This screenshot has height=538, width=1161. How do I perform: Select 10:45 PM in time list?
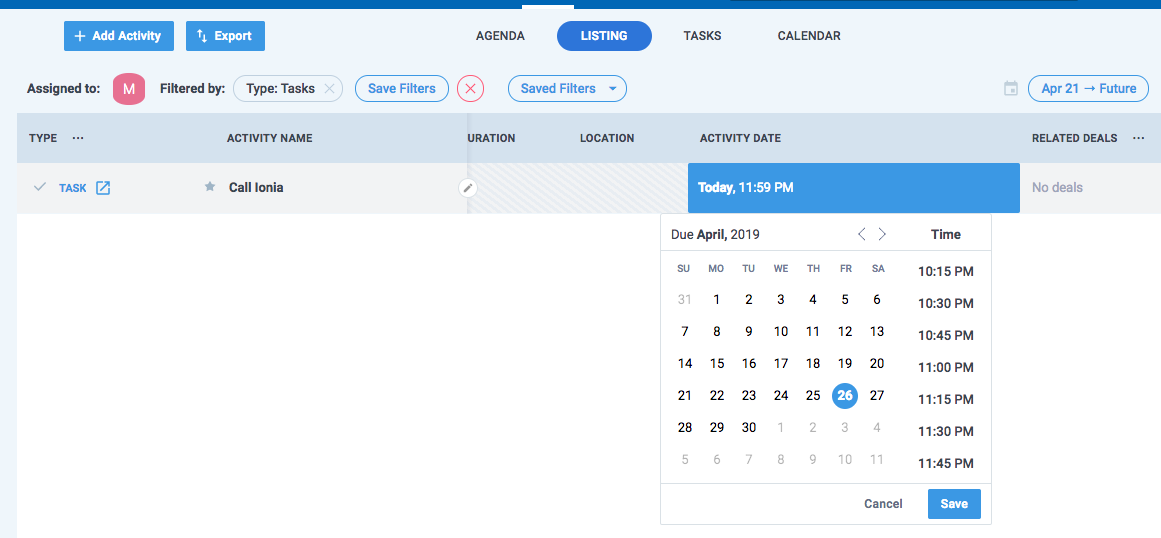tap(946, 335)
